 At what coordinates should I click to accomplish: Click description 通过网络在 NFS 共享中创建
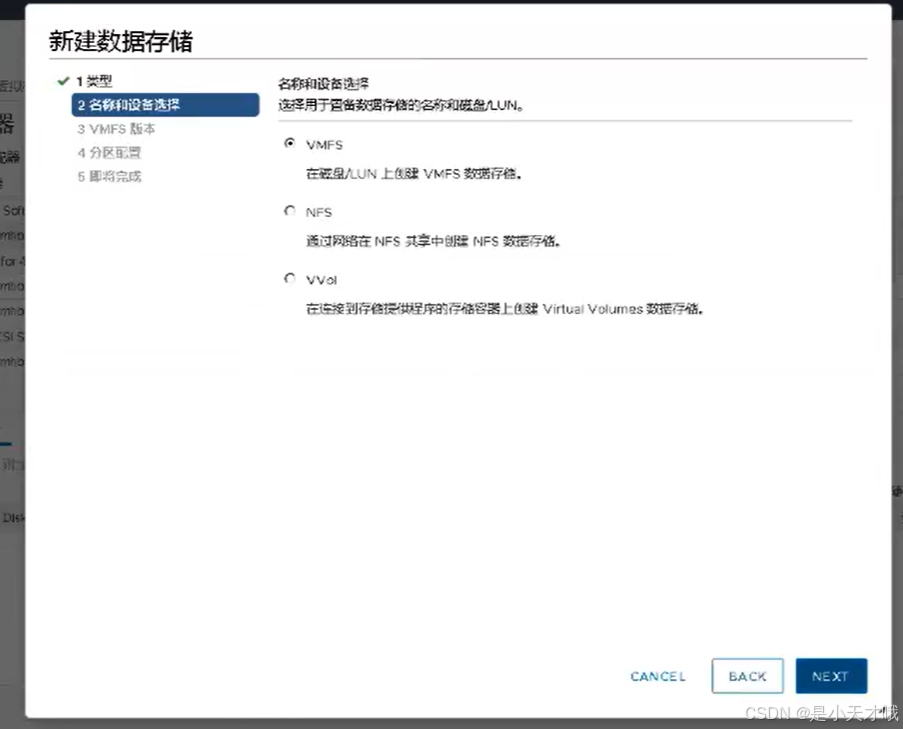click(x=433, y=241)
